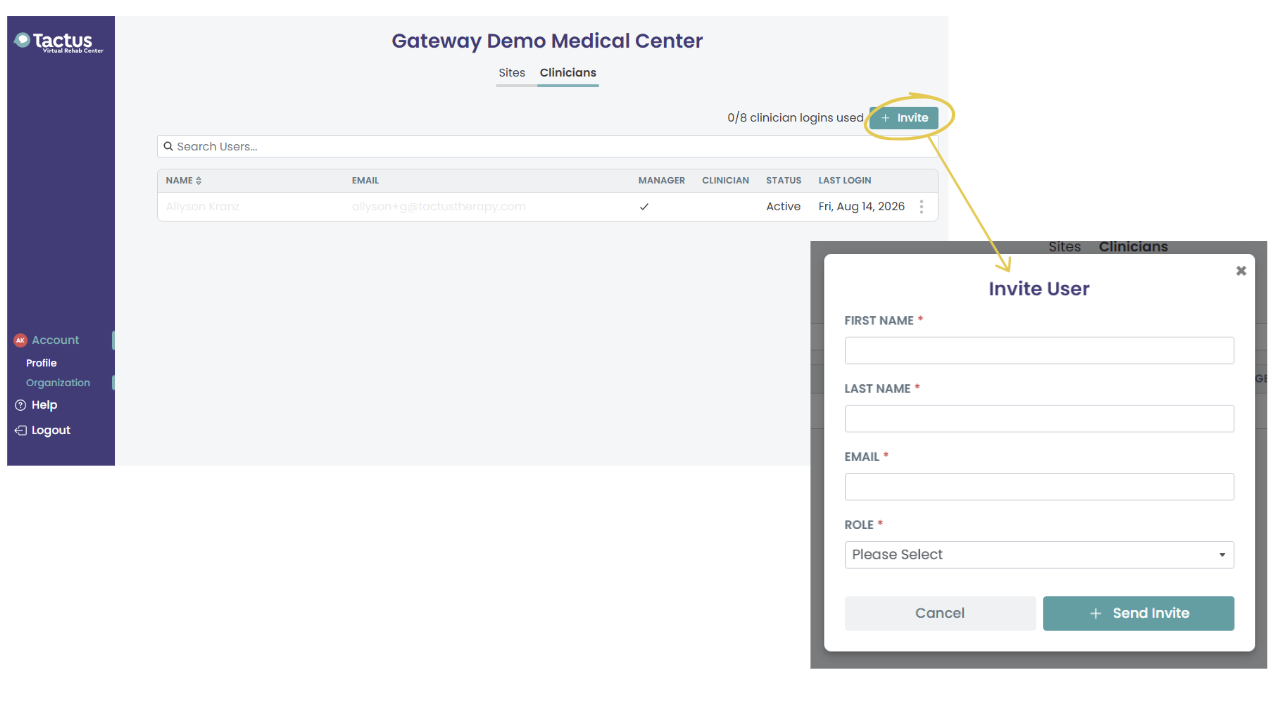Go to Profile in the sidebar

[41, 363]
